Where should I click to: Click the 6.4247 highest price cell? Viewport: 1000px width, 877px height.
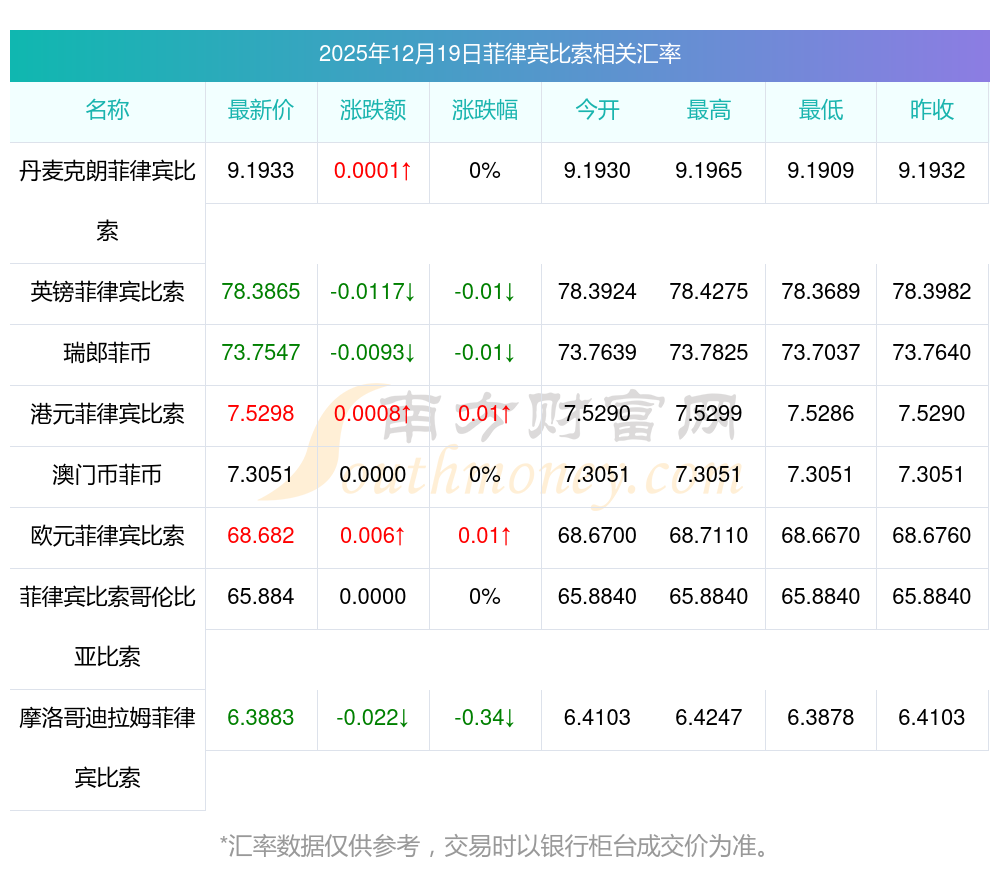[709, 718]
